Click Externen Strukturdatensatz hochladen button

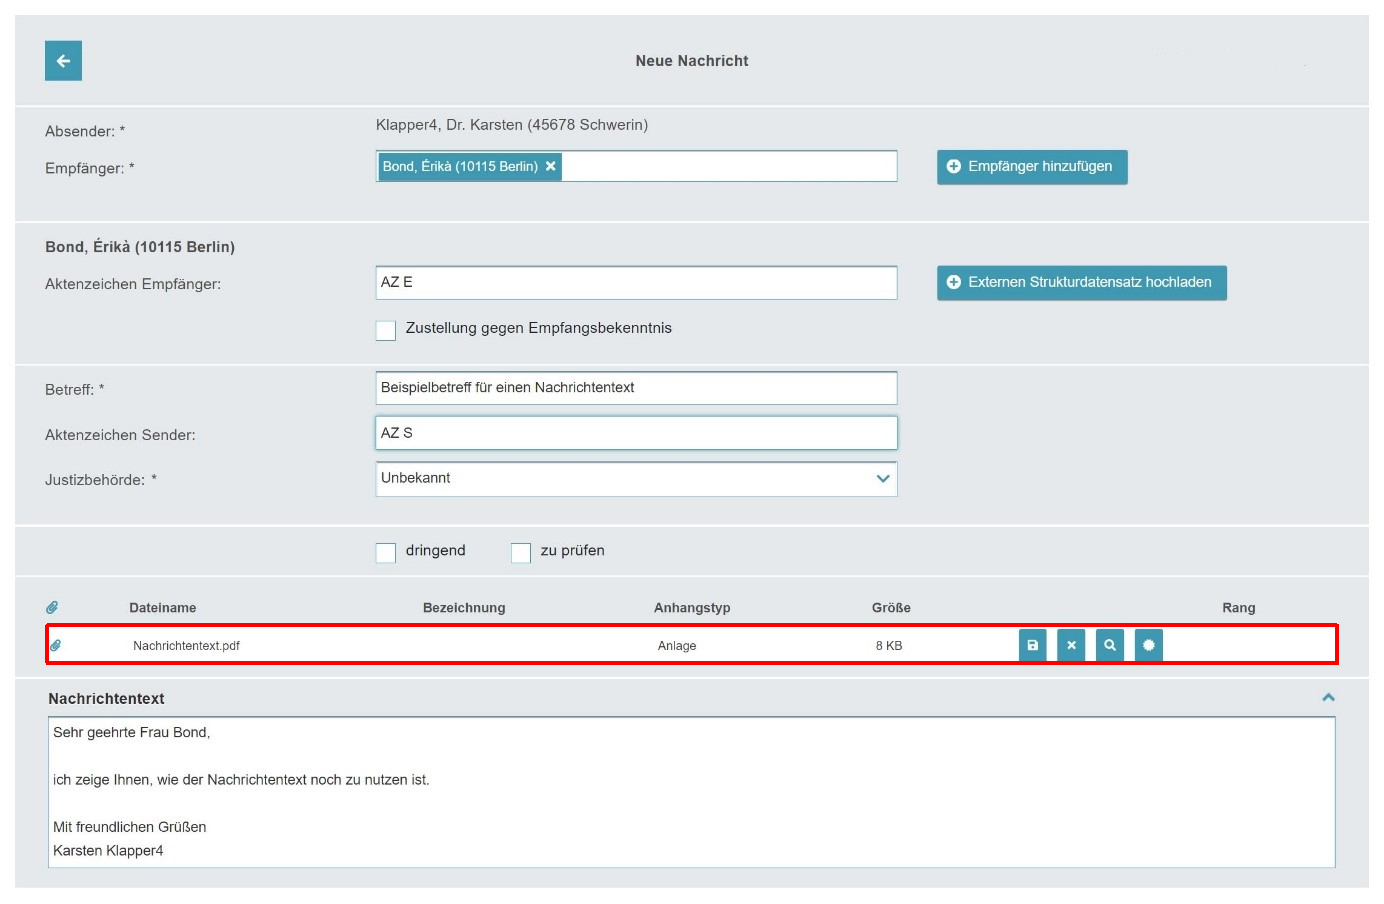coord(1082,283)
